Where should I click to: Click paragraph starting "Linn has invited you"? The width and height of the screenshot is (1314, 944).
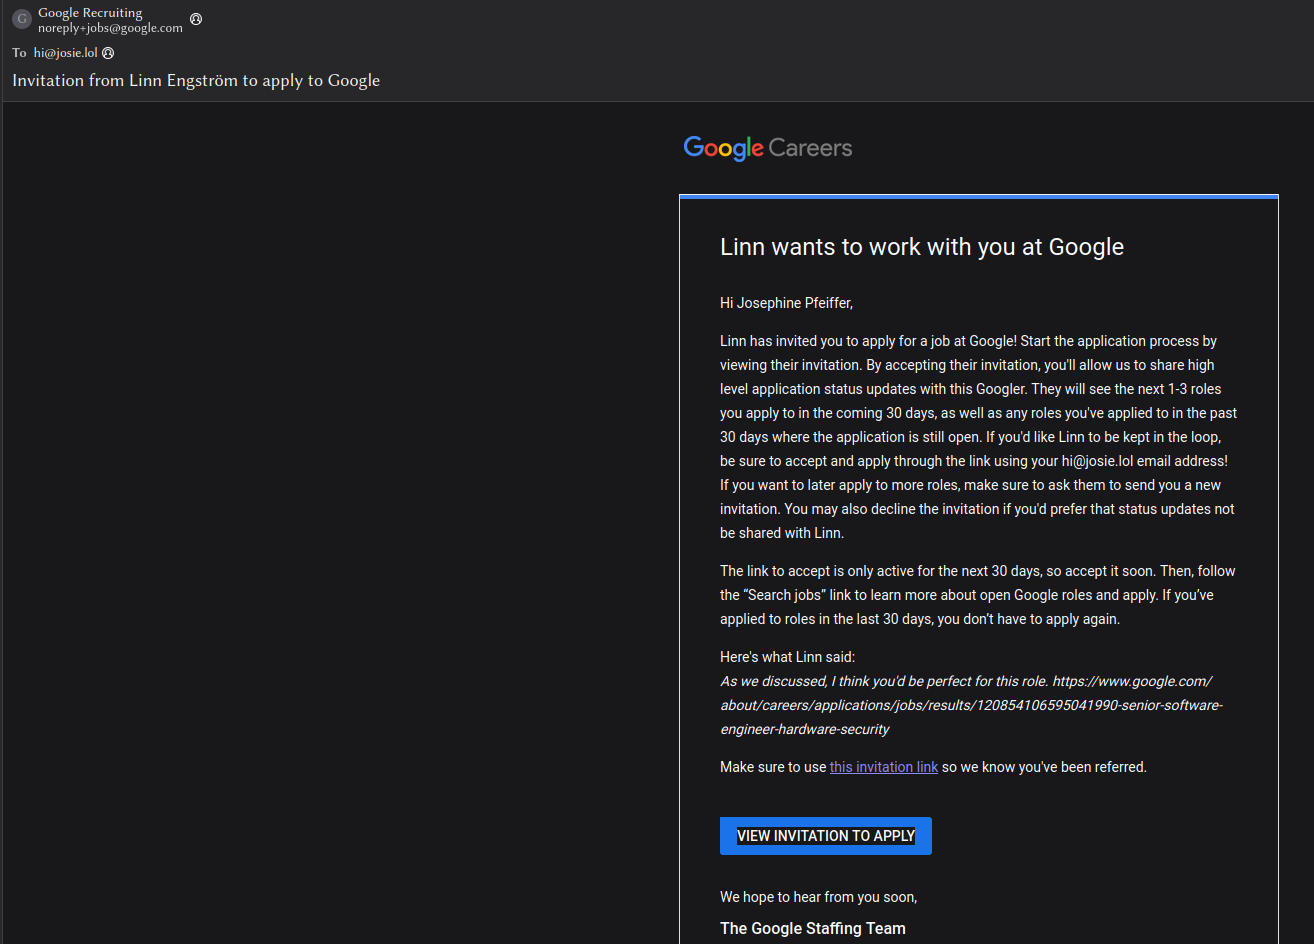[978, 437]
